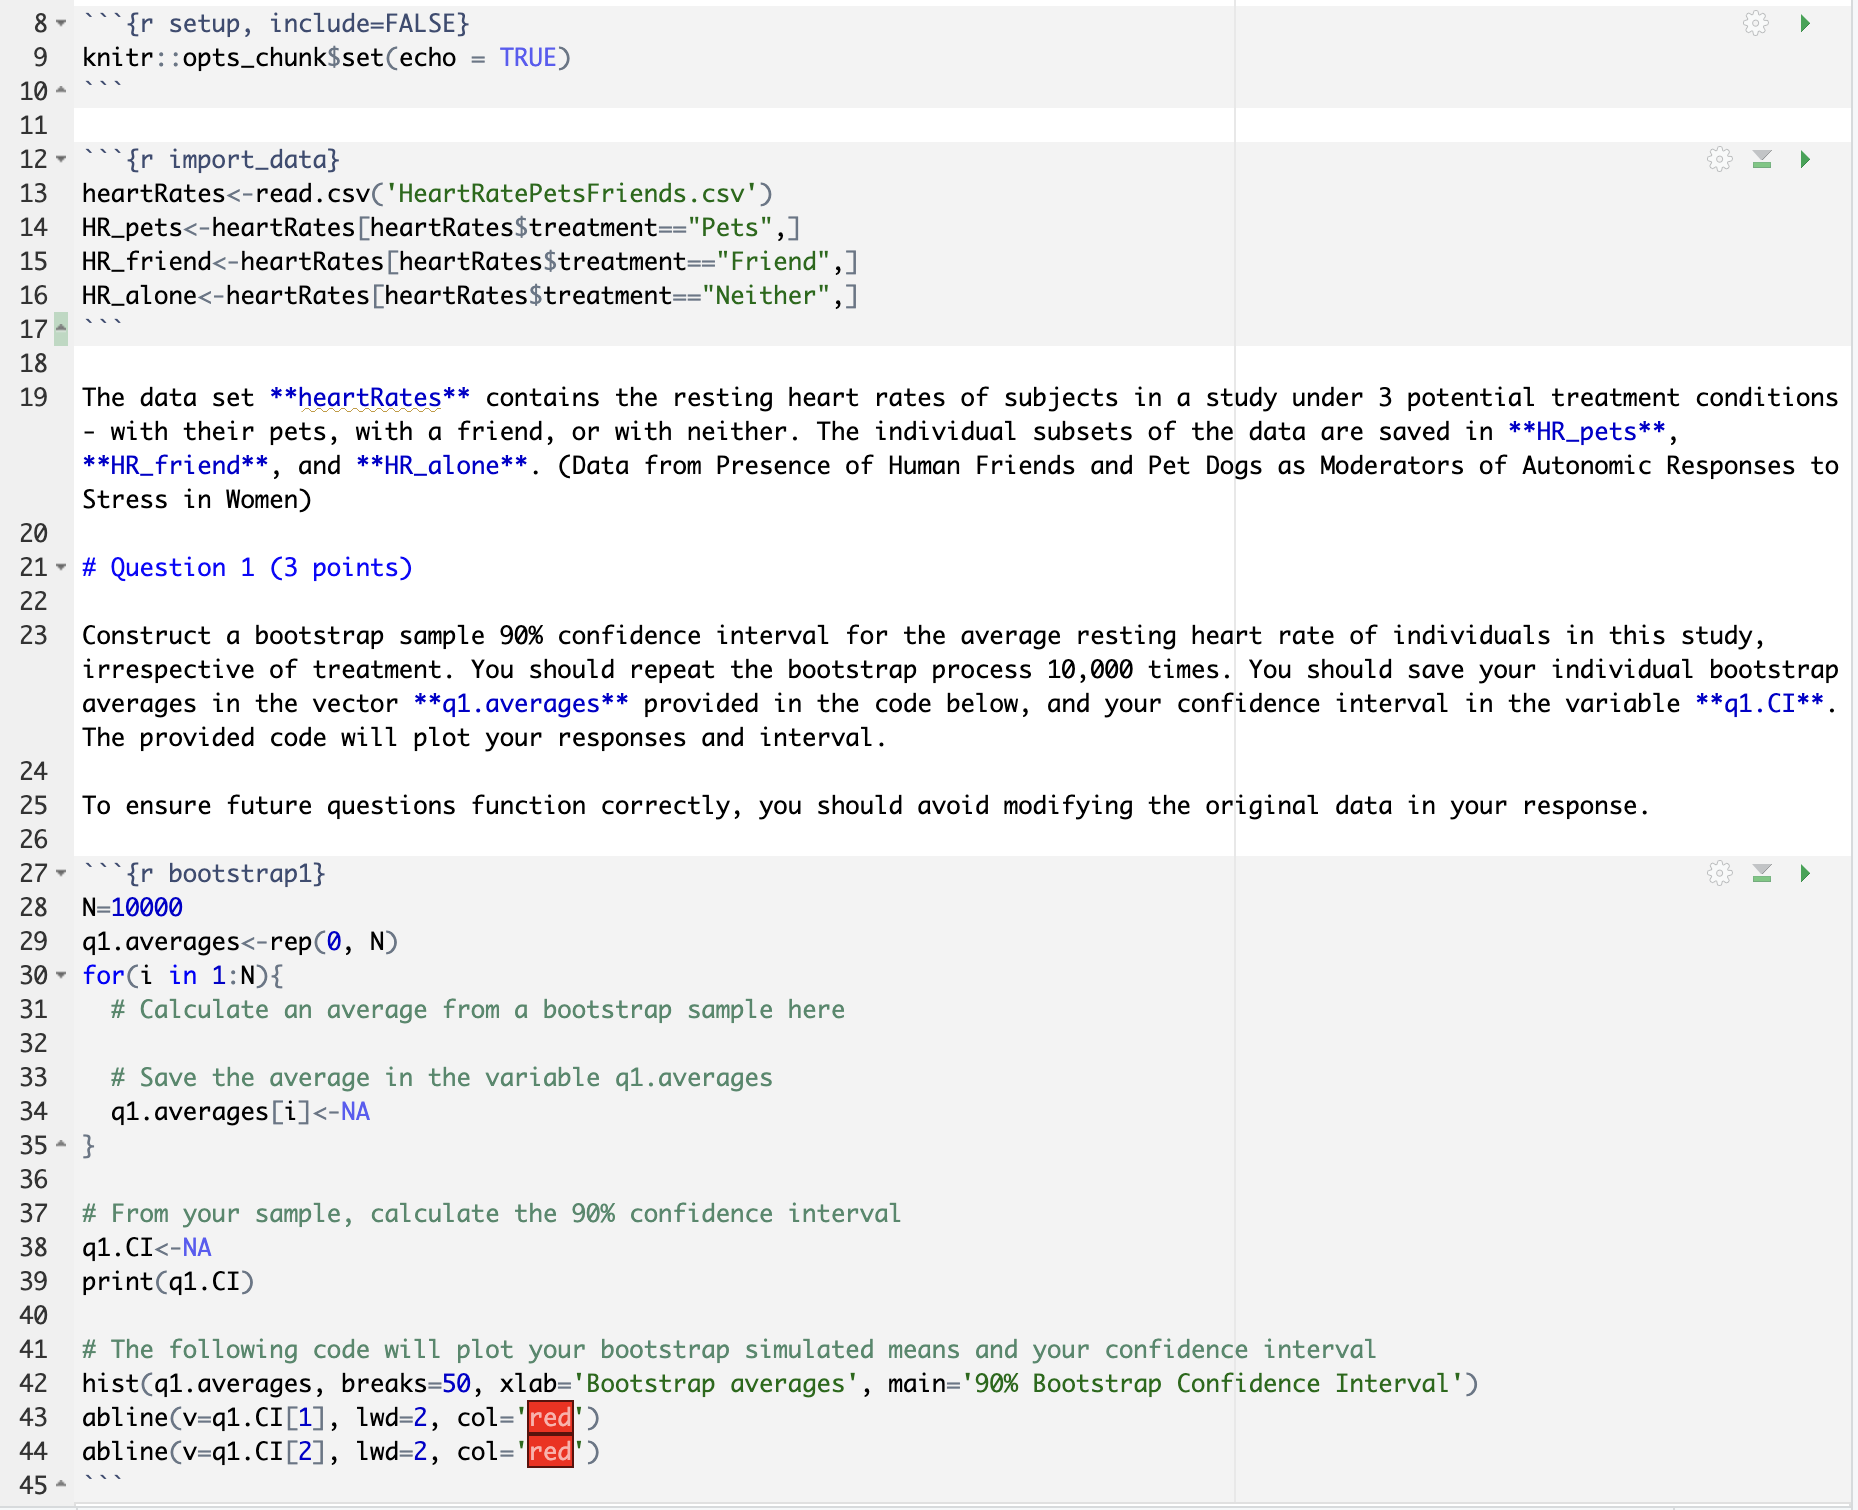The width and height of the screenshot is (1858, 1510).
Task: Run the setup chunk with the green play icon
Action: 1806,24
